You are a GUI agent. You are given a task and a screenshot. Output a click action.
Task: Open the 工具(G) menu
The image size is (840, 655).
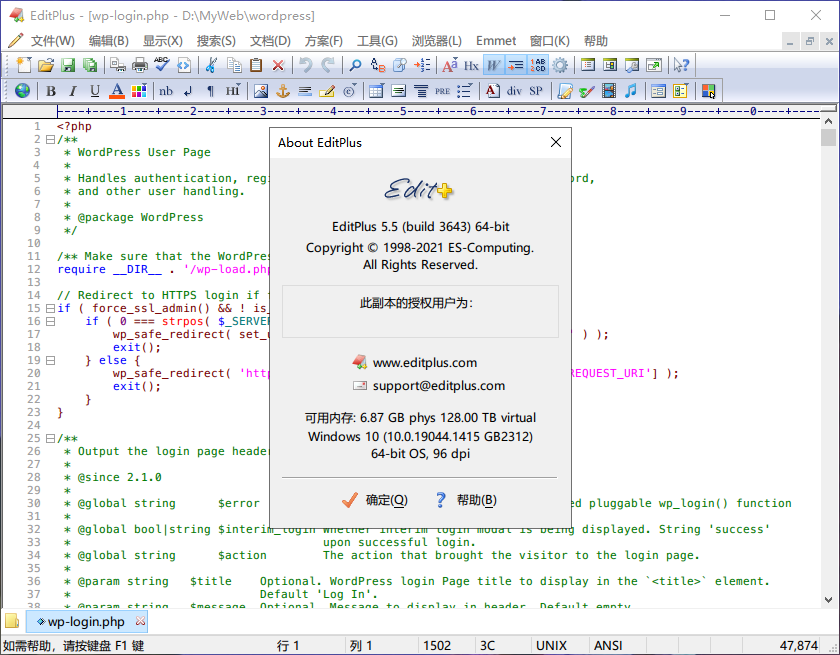coord(377,41)
